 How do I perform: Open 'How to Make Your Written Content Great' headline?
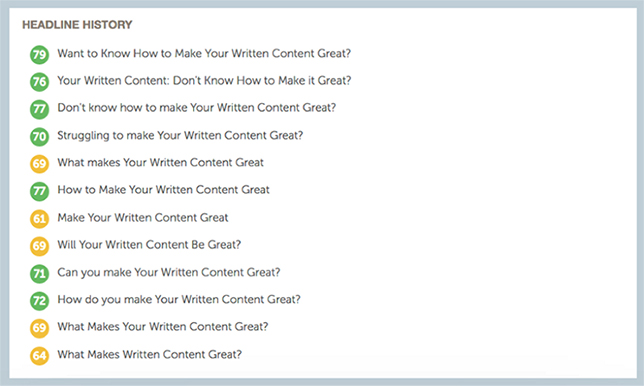tap(163, 190)
